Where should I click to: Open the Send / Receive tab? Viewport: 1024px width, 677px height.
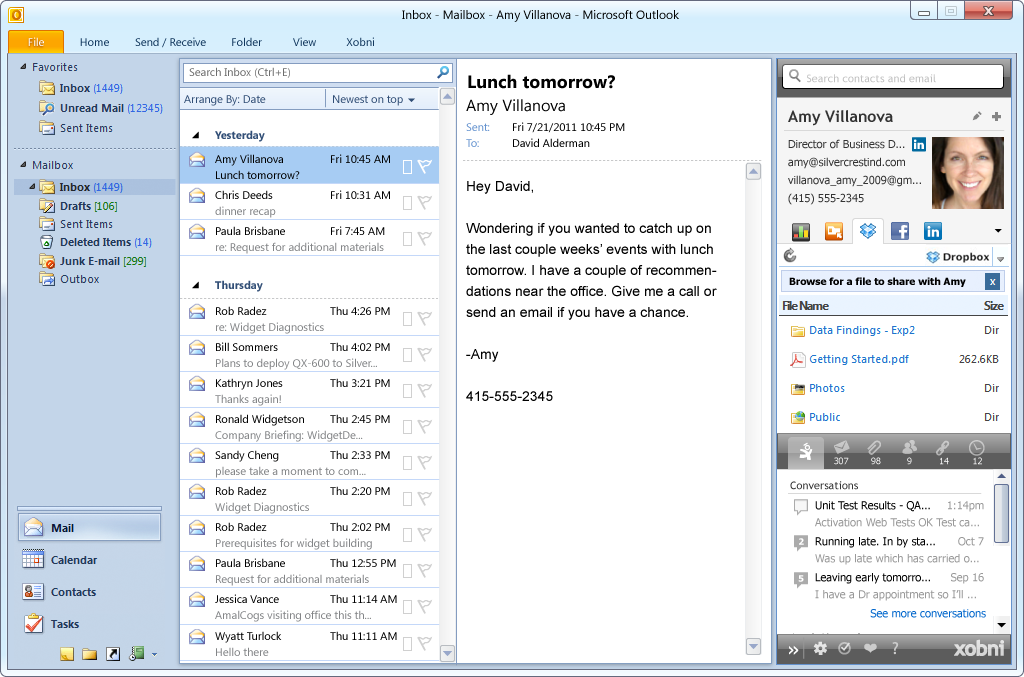170,42
